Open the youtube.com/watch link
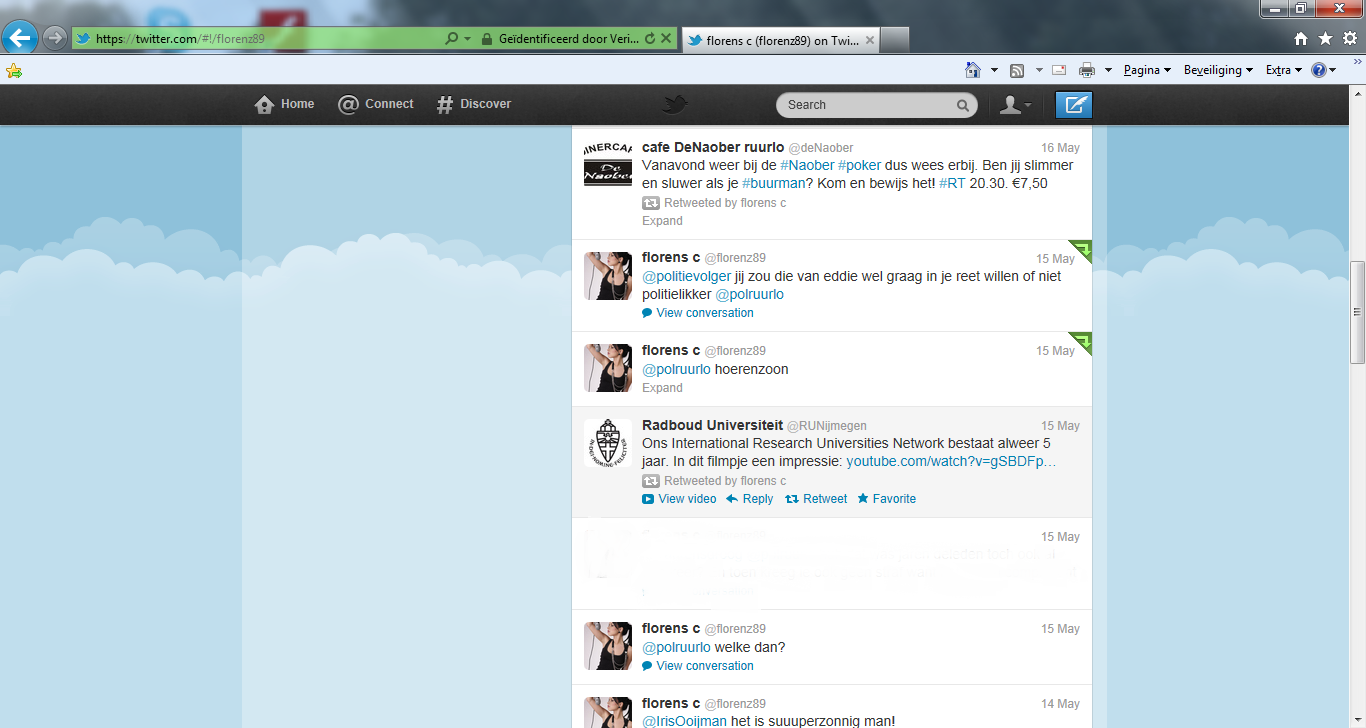This screenshot has width=1366, height=728. point(951,461)
